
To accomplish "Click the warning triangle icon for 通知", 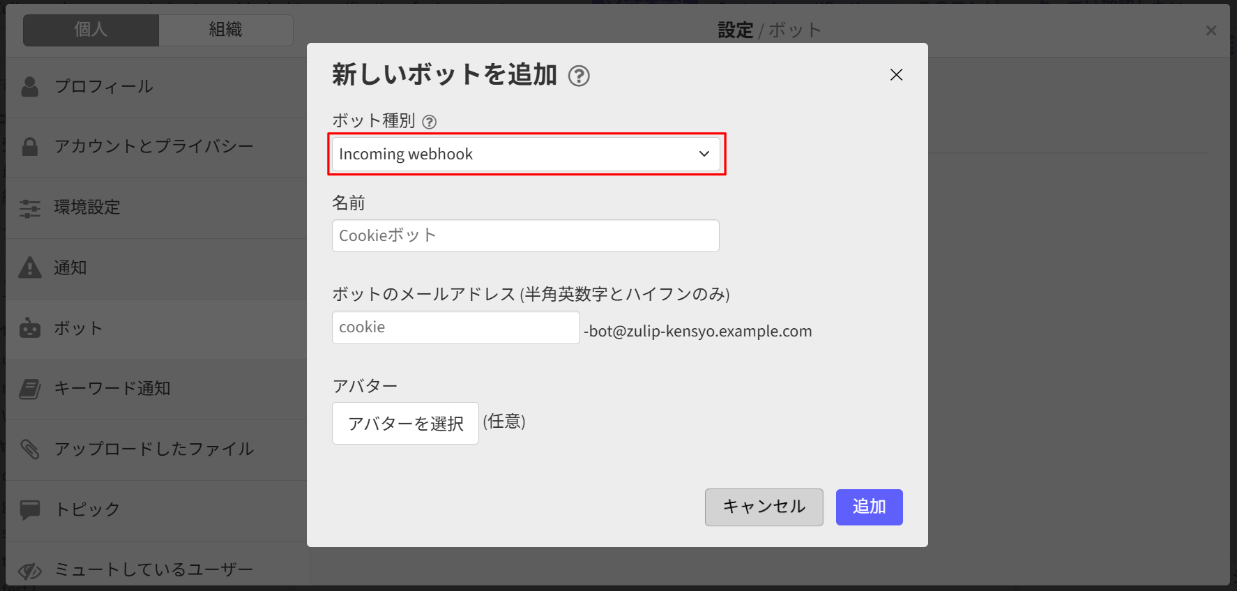I will [x=30, y=268].
